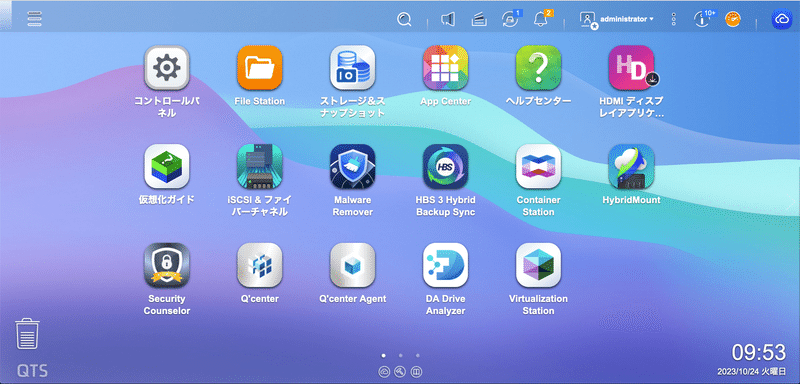Image resolution: width=800 pixels, height=384 pixels.
Task: Switch to second desktop page dot
Action: [x=401, y=355]
